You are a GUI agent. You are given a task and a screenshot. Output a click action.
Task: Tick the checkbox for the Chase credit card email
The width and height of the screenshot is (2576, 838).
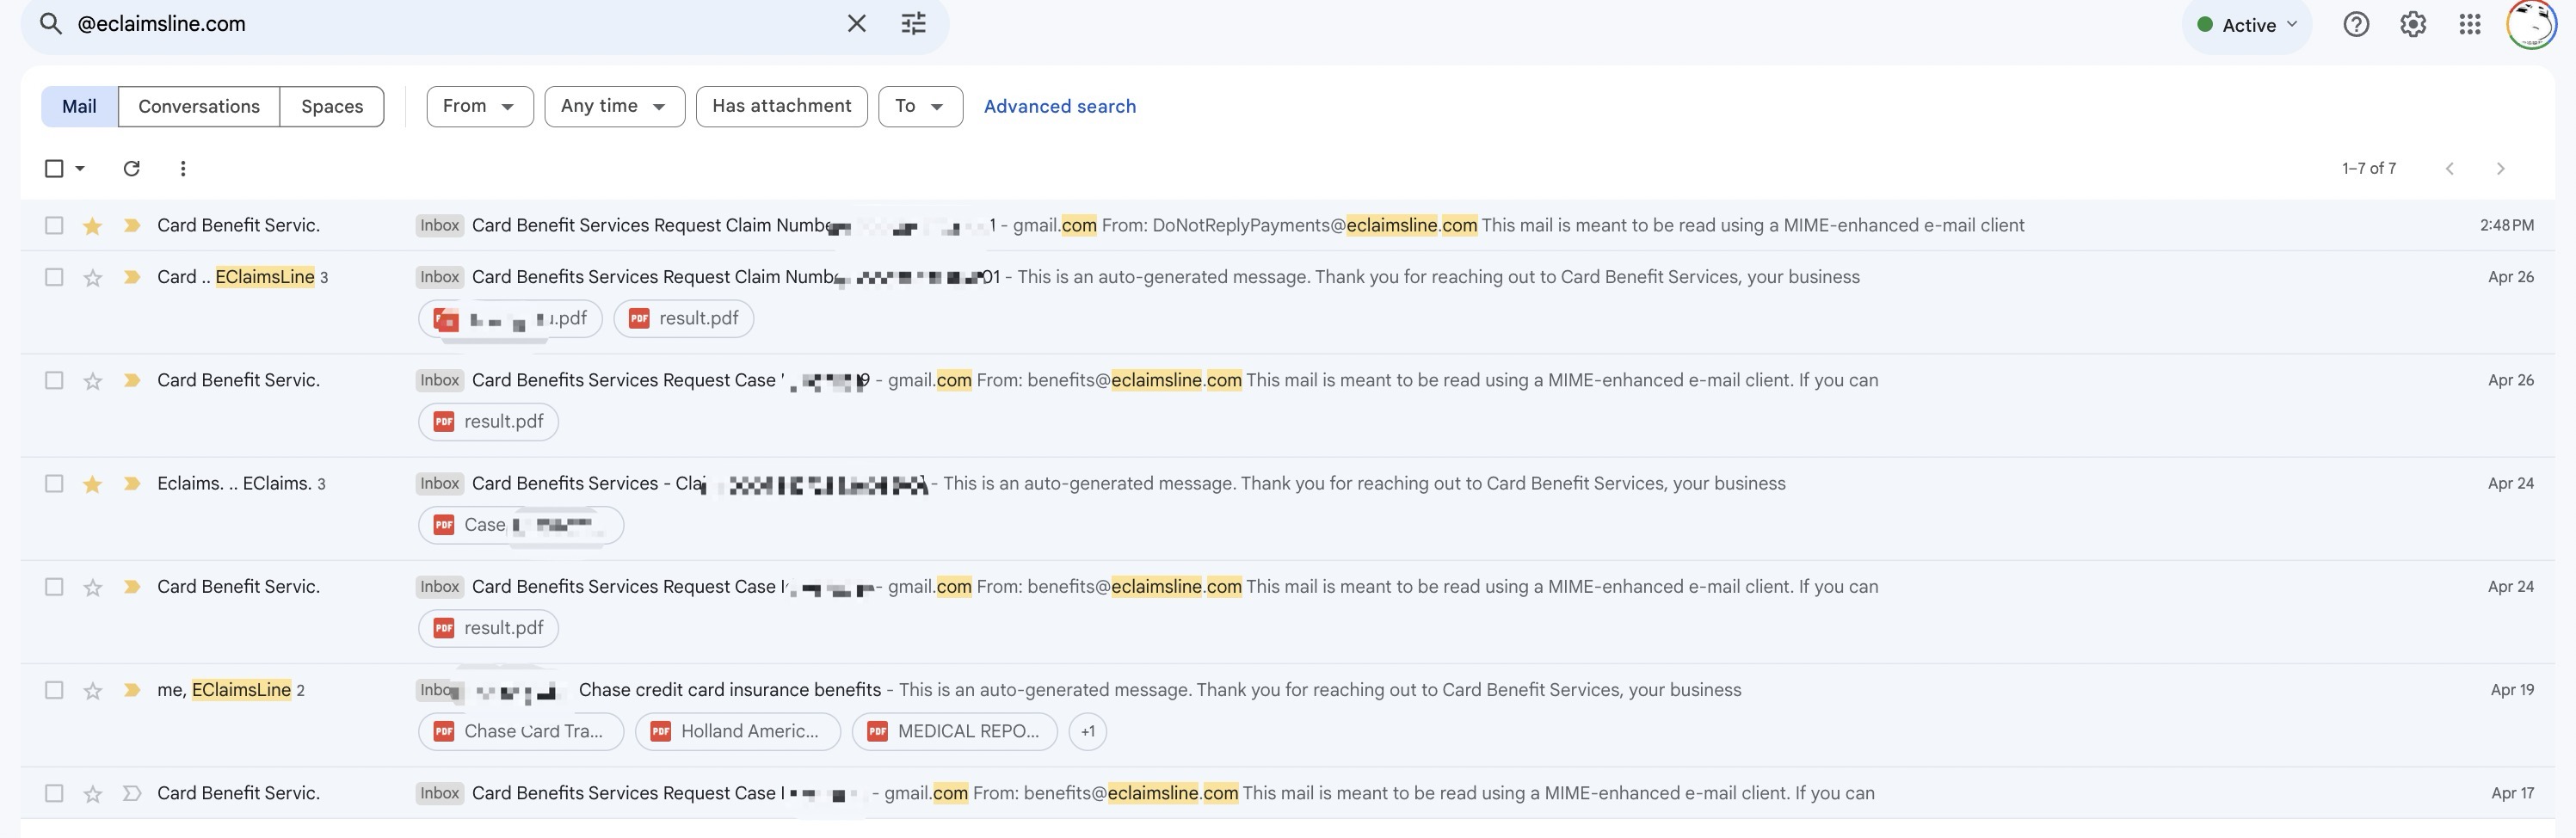click(x=54, y=690)
